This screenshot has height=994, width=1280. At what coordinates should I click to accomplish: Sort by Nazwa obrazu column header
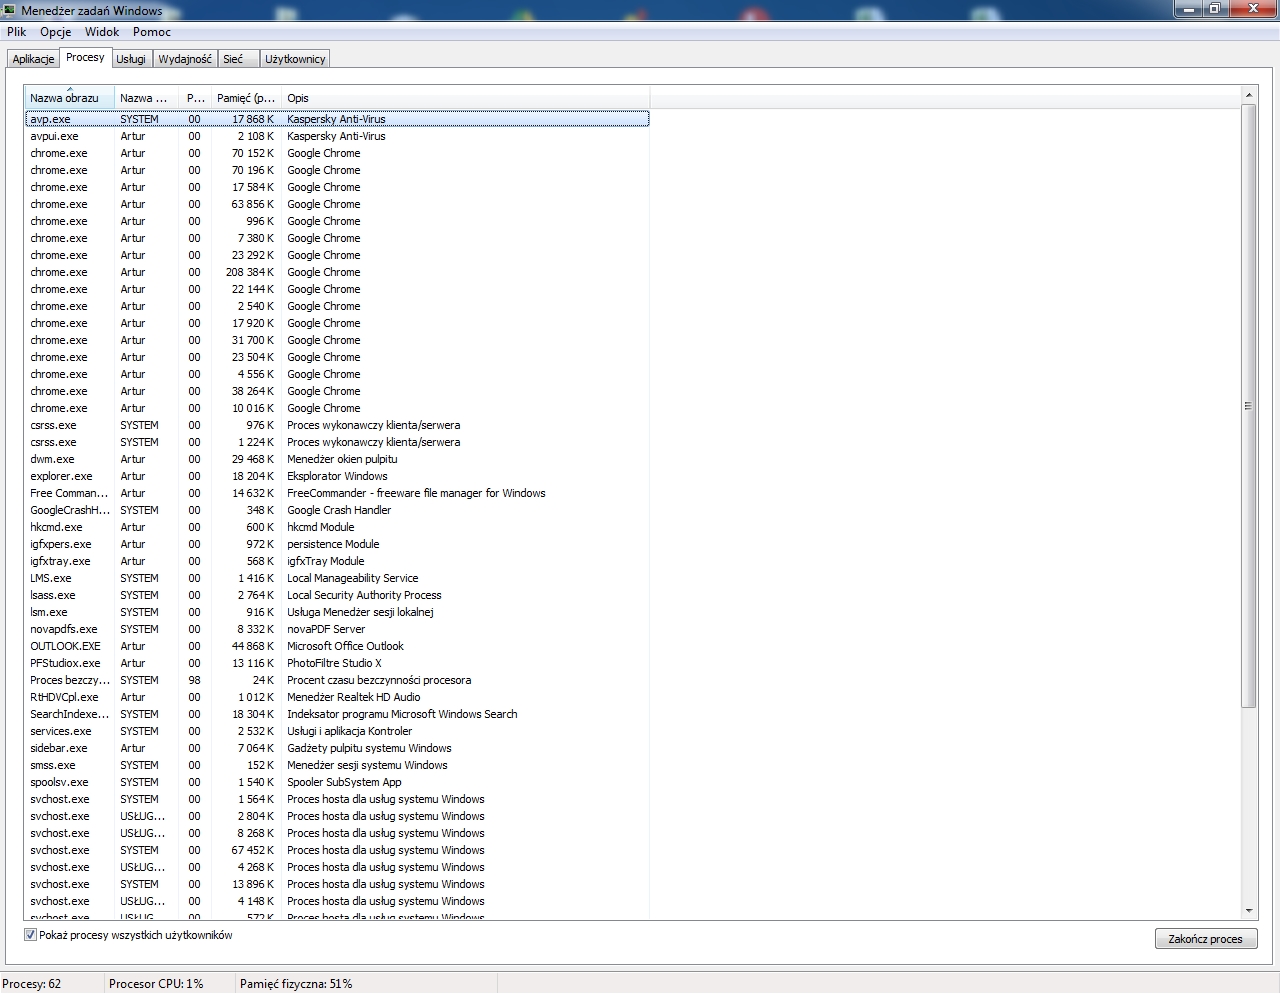[x=69, y=97]
